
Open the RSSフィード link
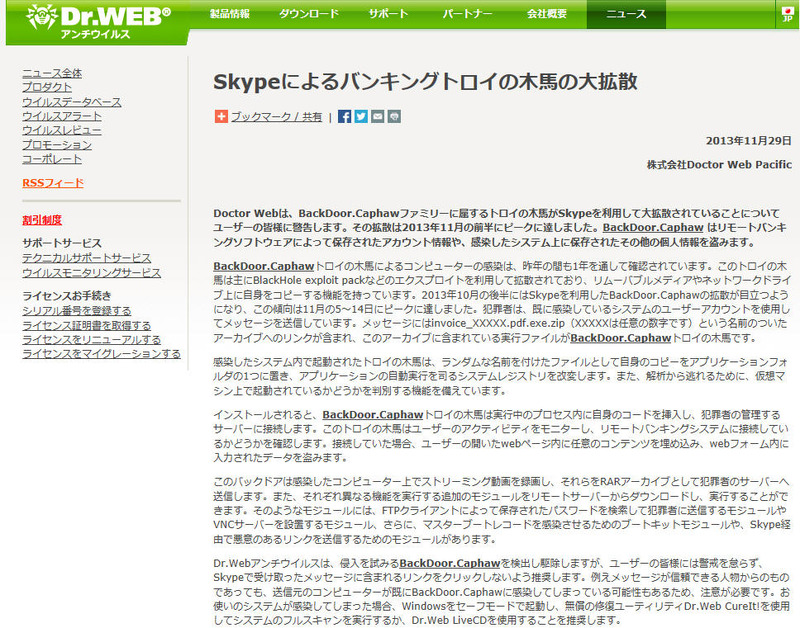53,183
